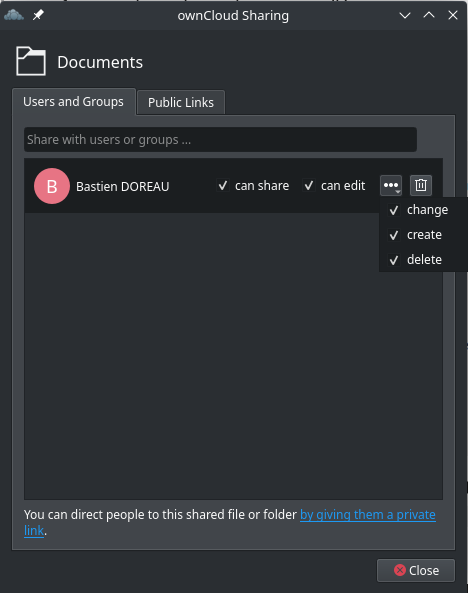Click the ownCloud cloud icon in title bar
The height and width of the screenshot is (593, 468).
pyautogui.click(x=14, y=15)
